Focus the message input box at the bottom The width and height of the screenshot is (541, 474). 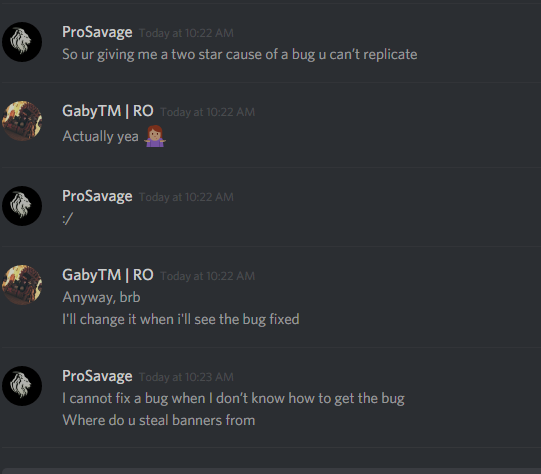tap(272, 471)
